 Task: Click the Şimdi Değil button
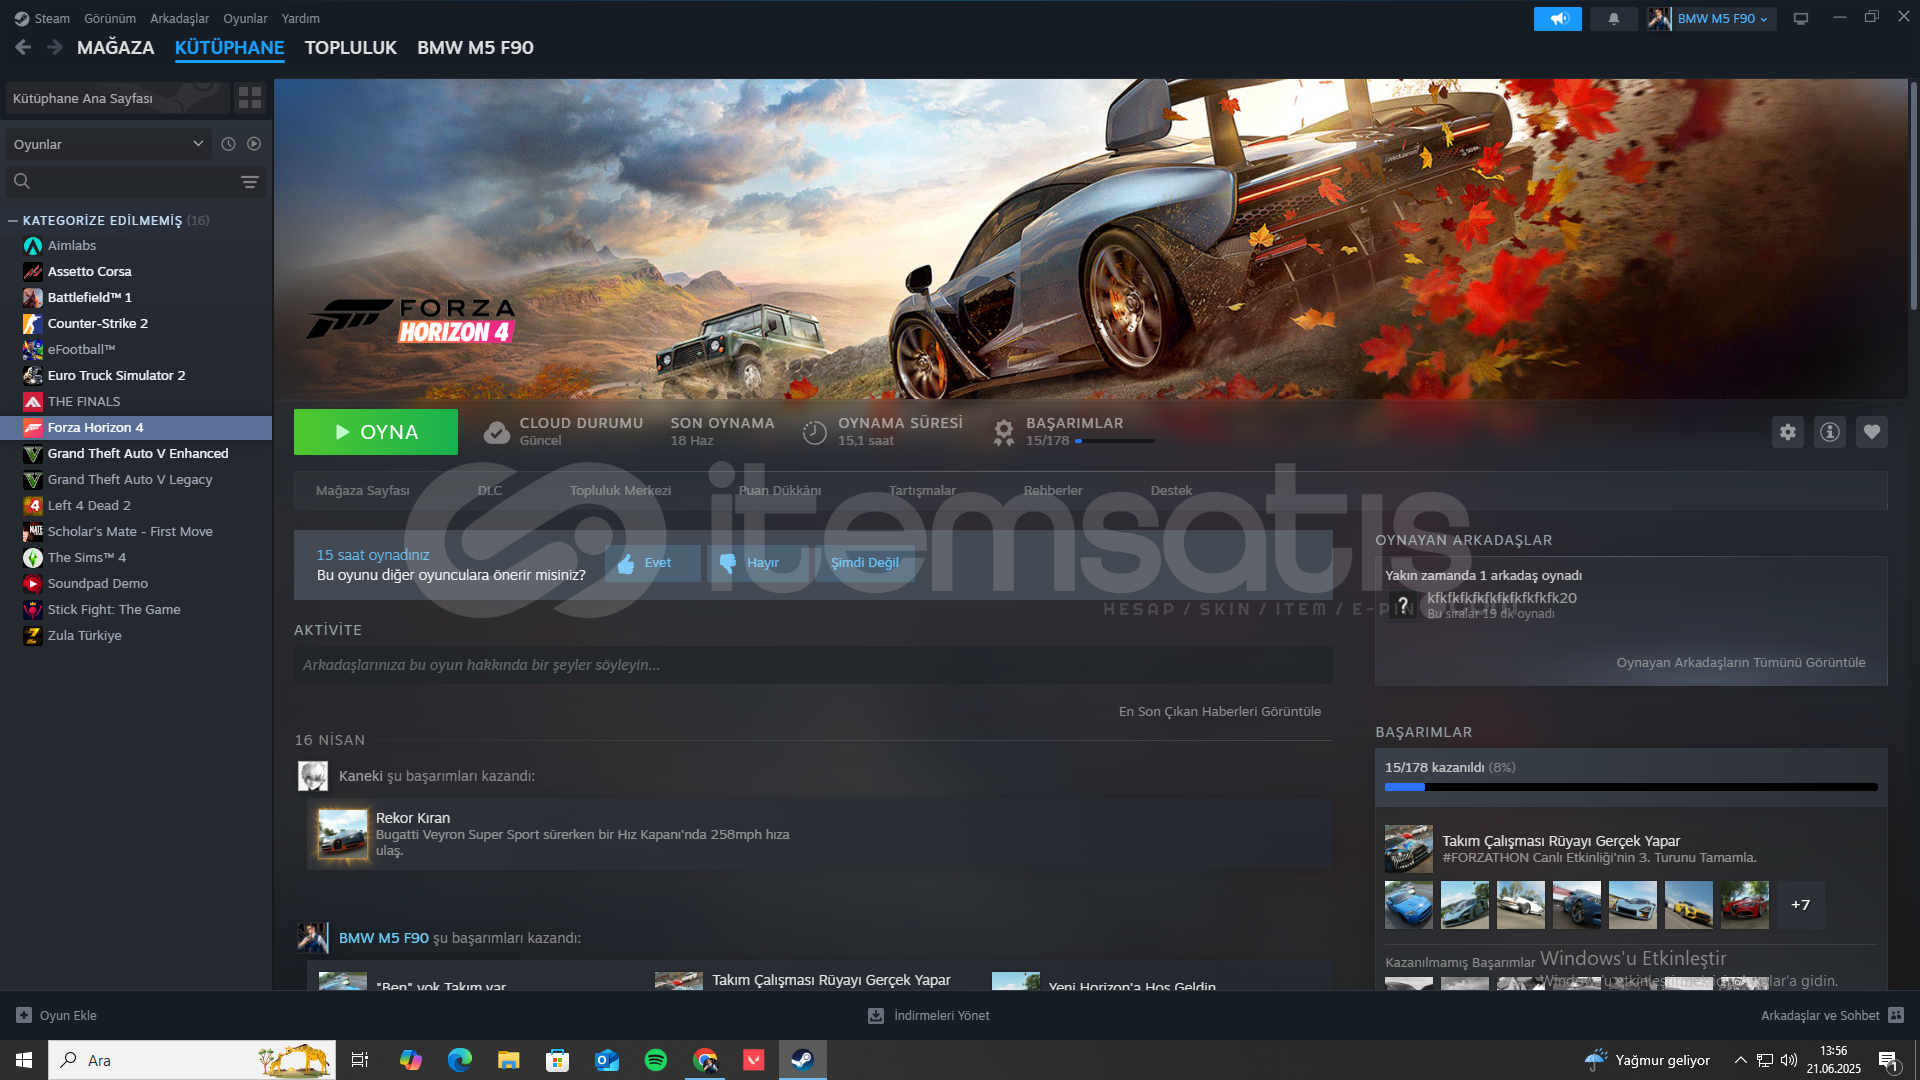coord(865,563)
